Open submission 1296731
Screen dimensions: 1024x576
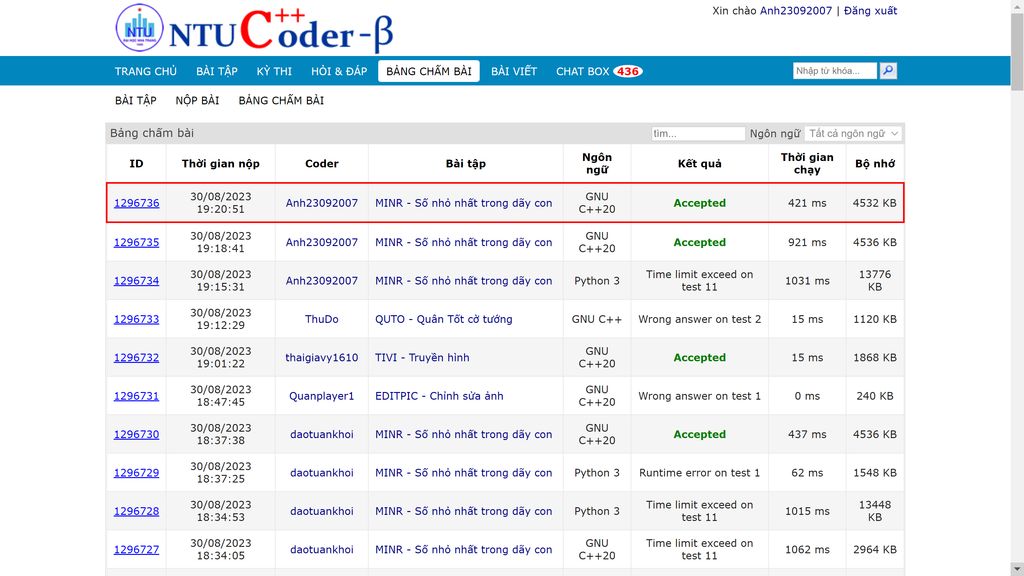(x=136, y=396)
